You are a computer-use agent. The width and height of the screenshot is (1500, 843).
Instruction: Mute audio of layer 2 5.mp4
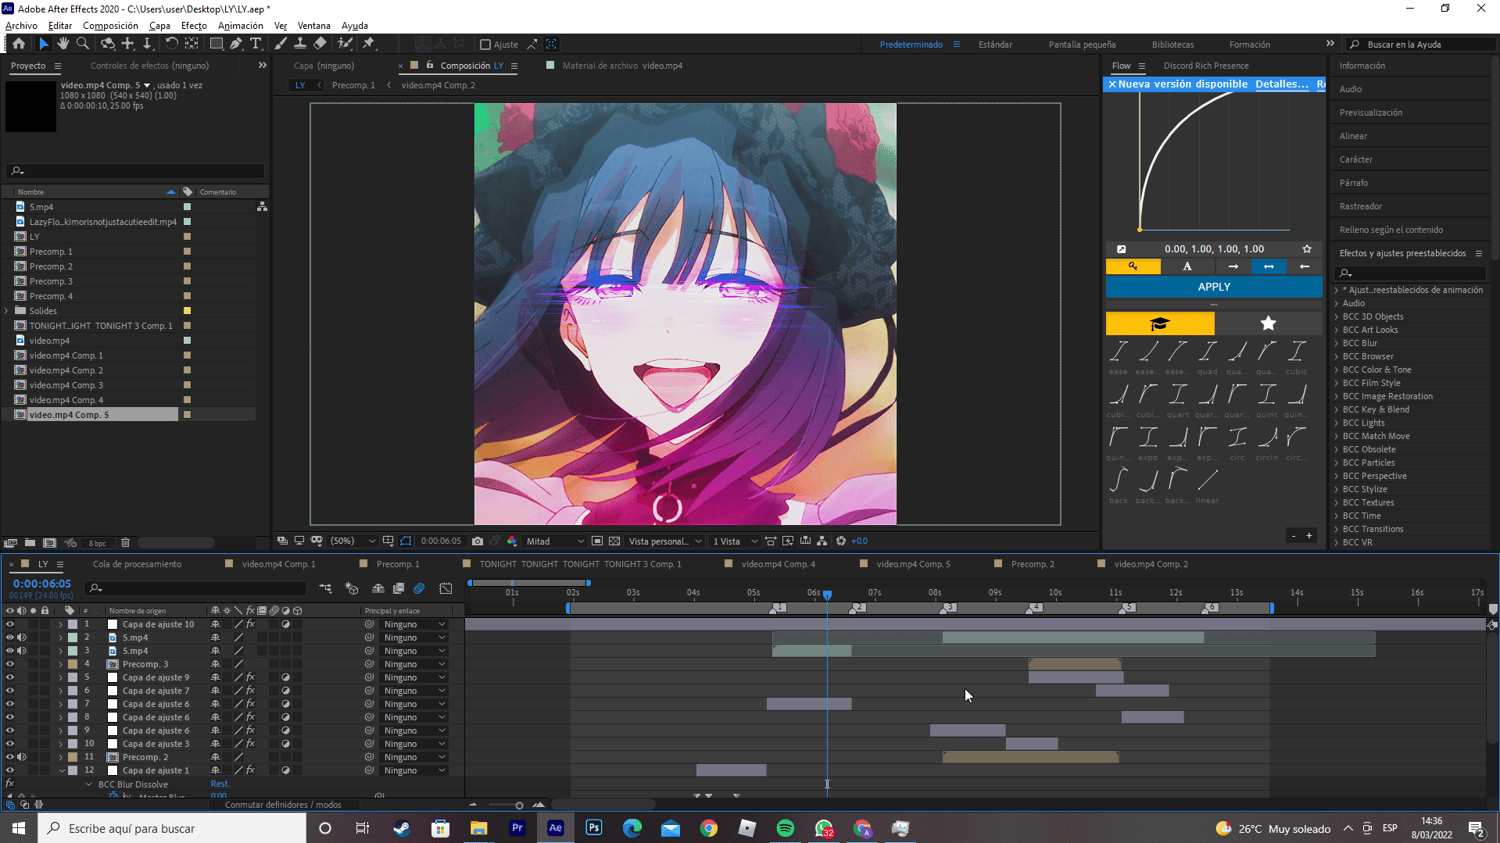coord(22,637)
